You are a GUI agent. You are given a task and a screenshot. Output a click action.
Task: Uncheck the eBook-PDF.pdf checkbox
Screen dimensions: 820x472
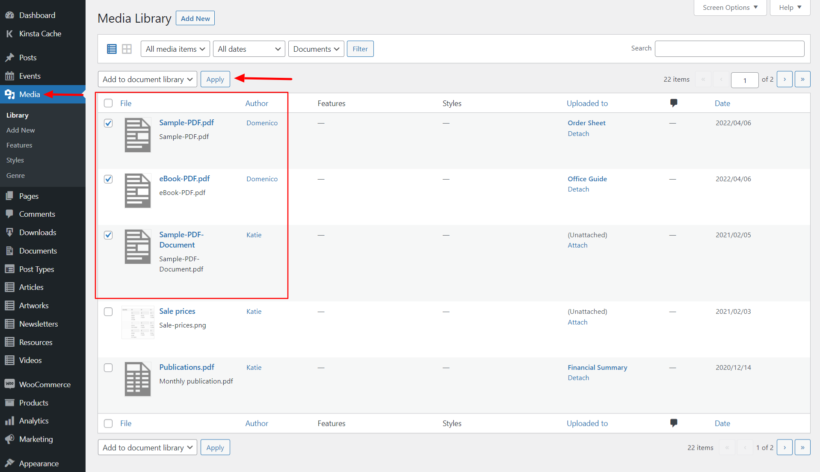(108, 179)
